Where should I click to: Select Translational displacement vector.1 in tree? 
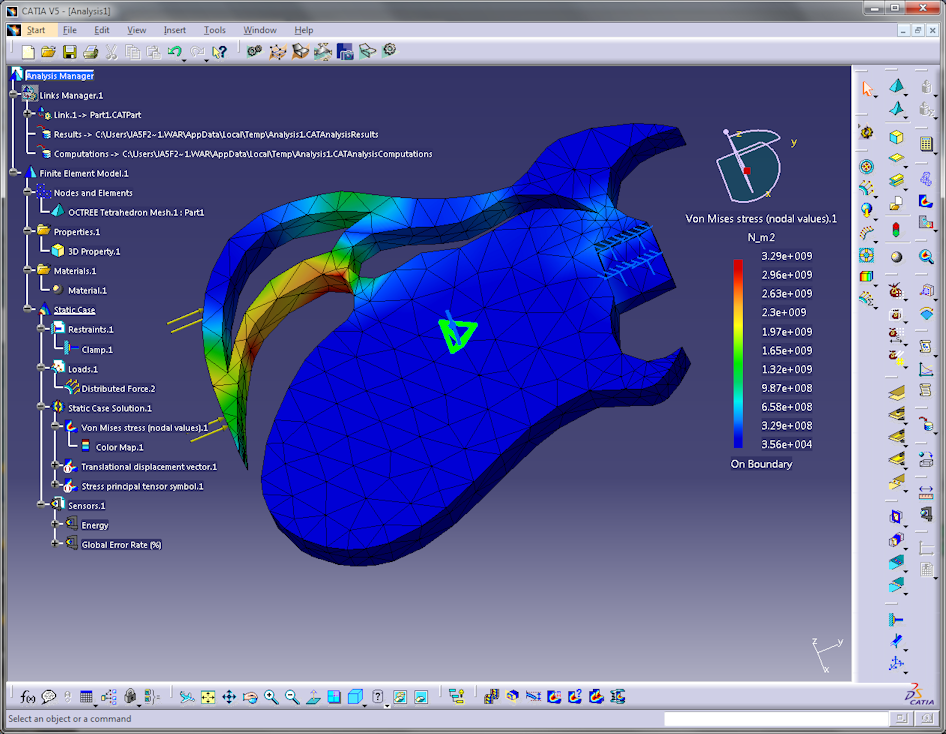coord(148,466)
